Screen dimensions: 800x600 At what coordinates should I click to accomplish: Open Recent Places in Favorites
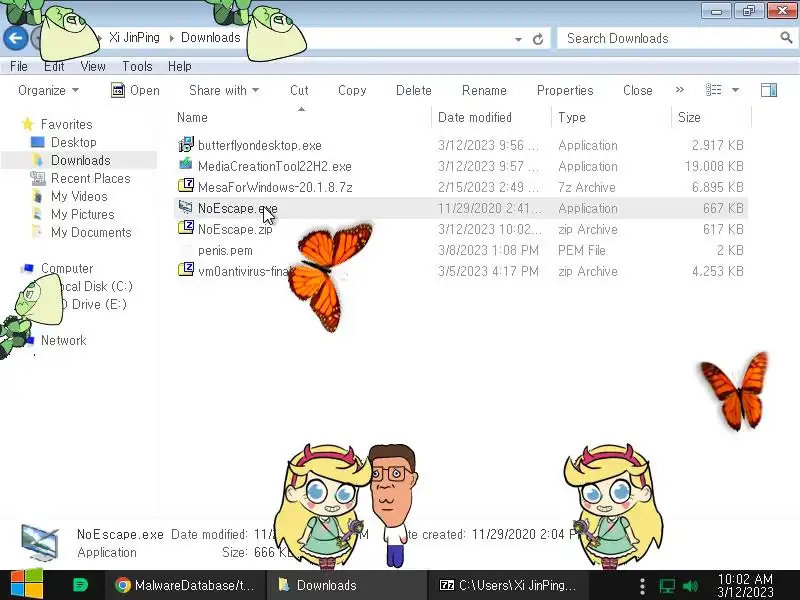[91, 179]
